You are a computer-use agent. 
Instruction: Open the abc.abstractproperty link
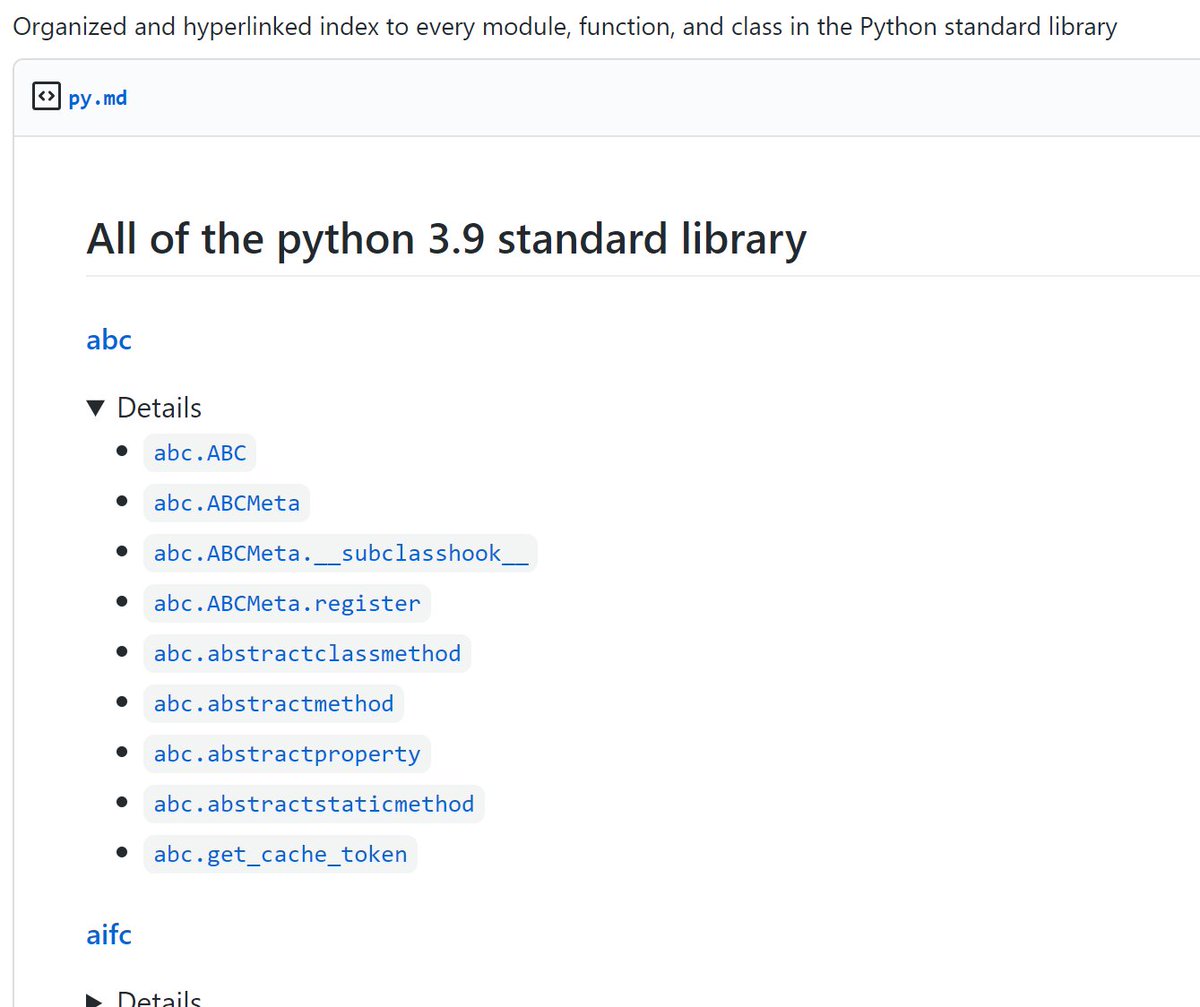(286, 753)
